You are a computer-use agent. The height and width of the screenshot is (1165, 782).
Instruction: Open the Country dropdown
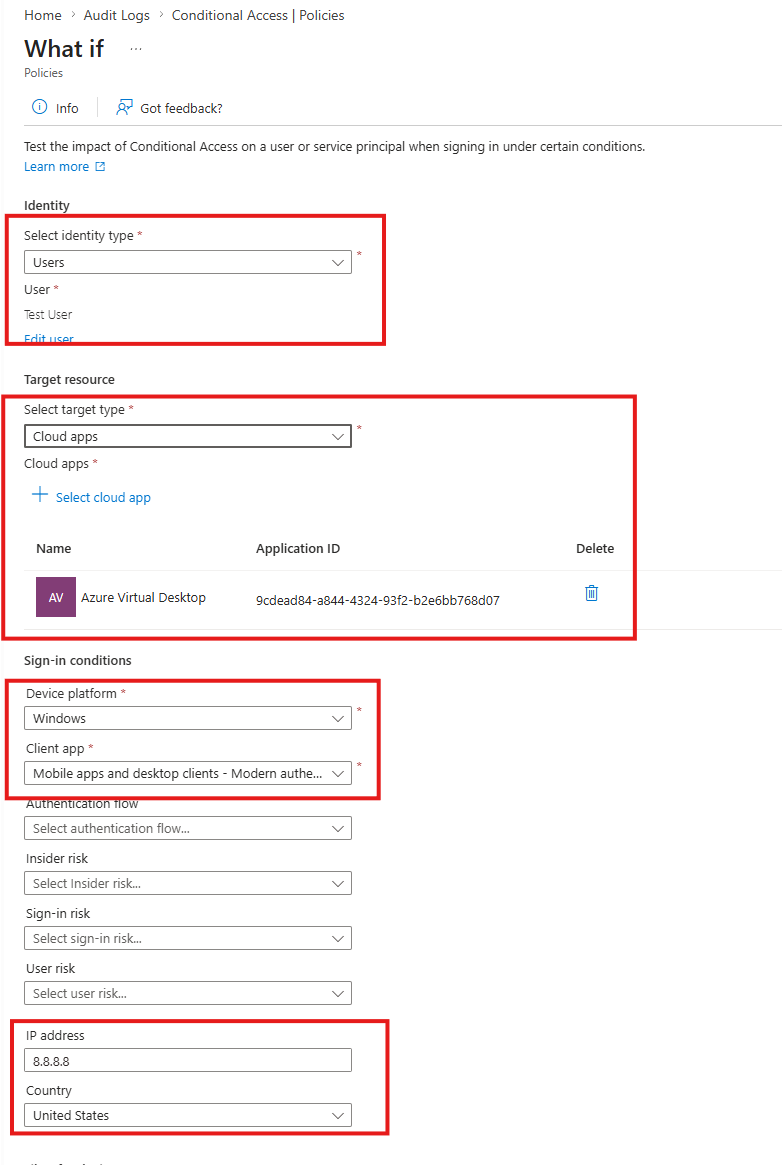point(188,1115)
